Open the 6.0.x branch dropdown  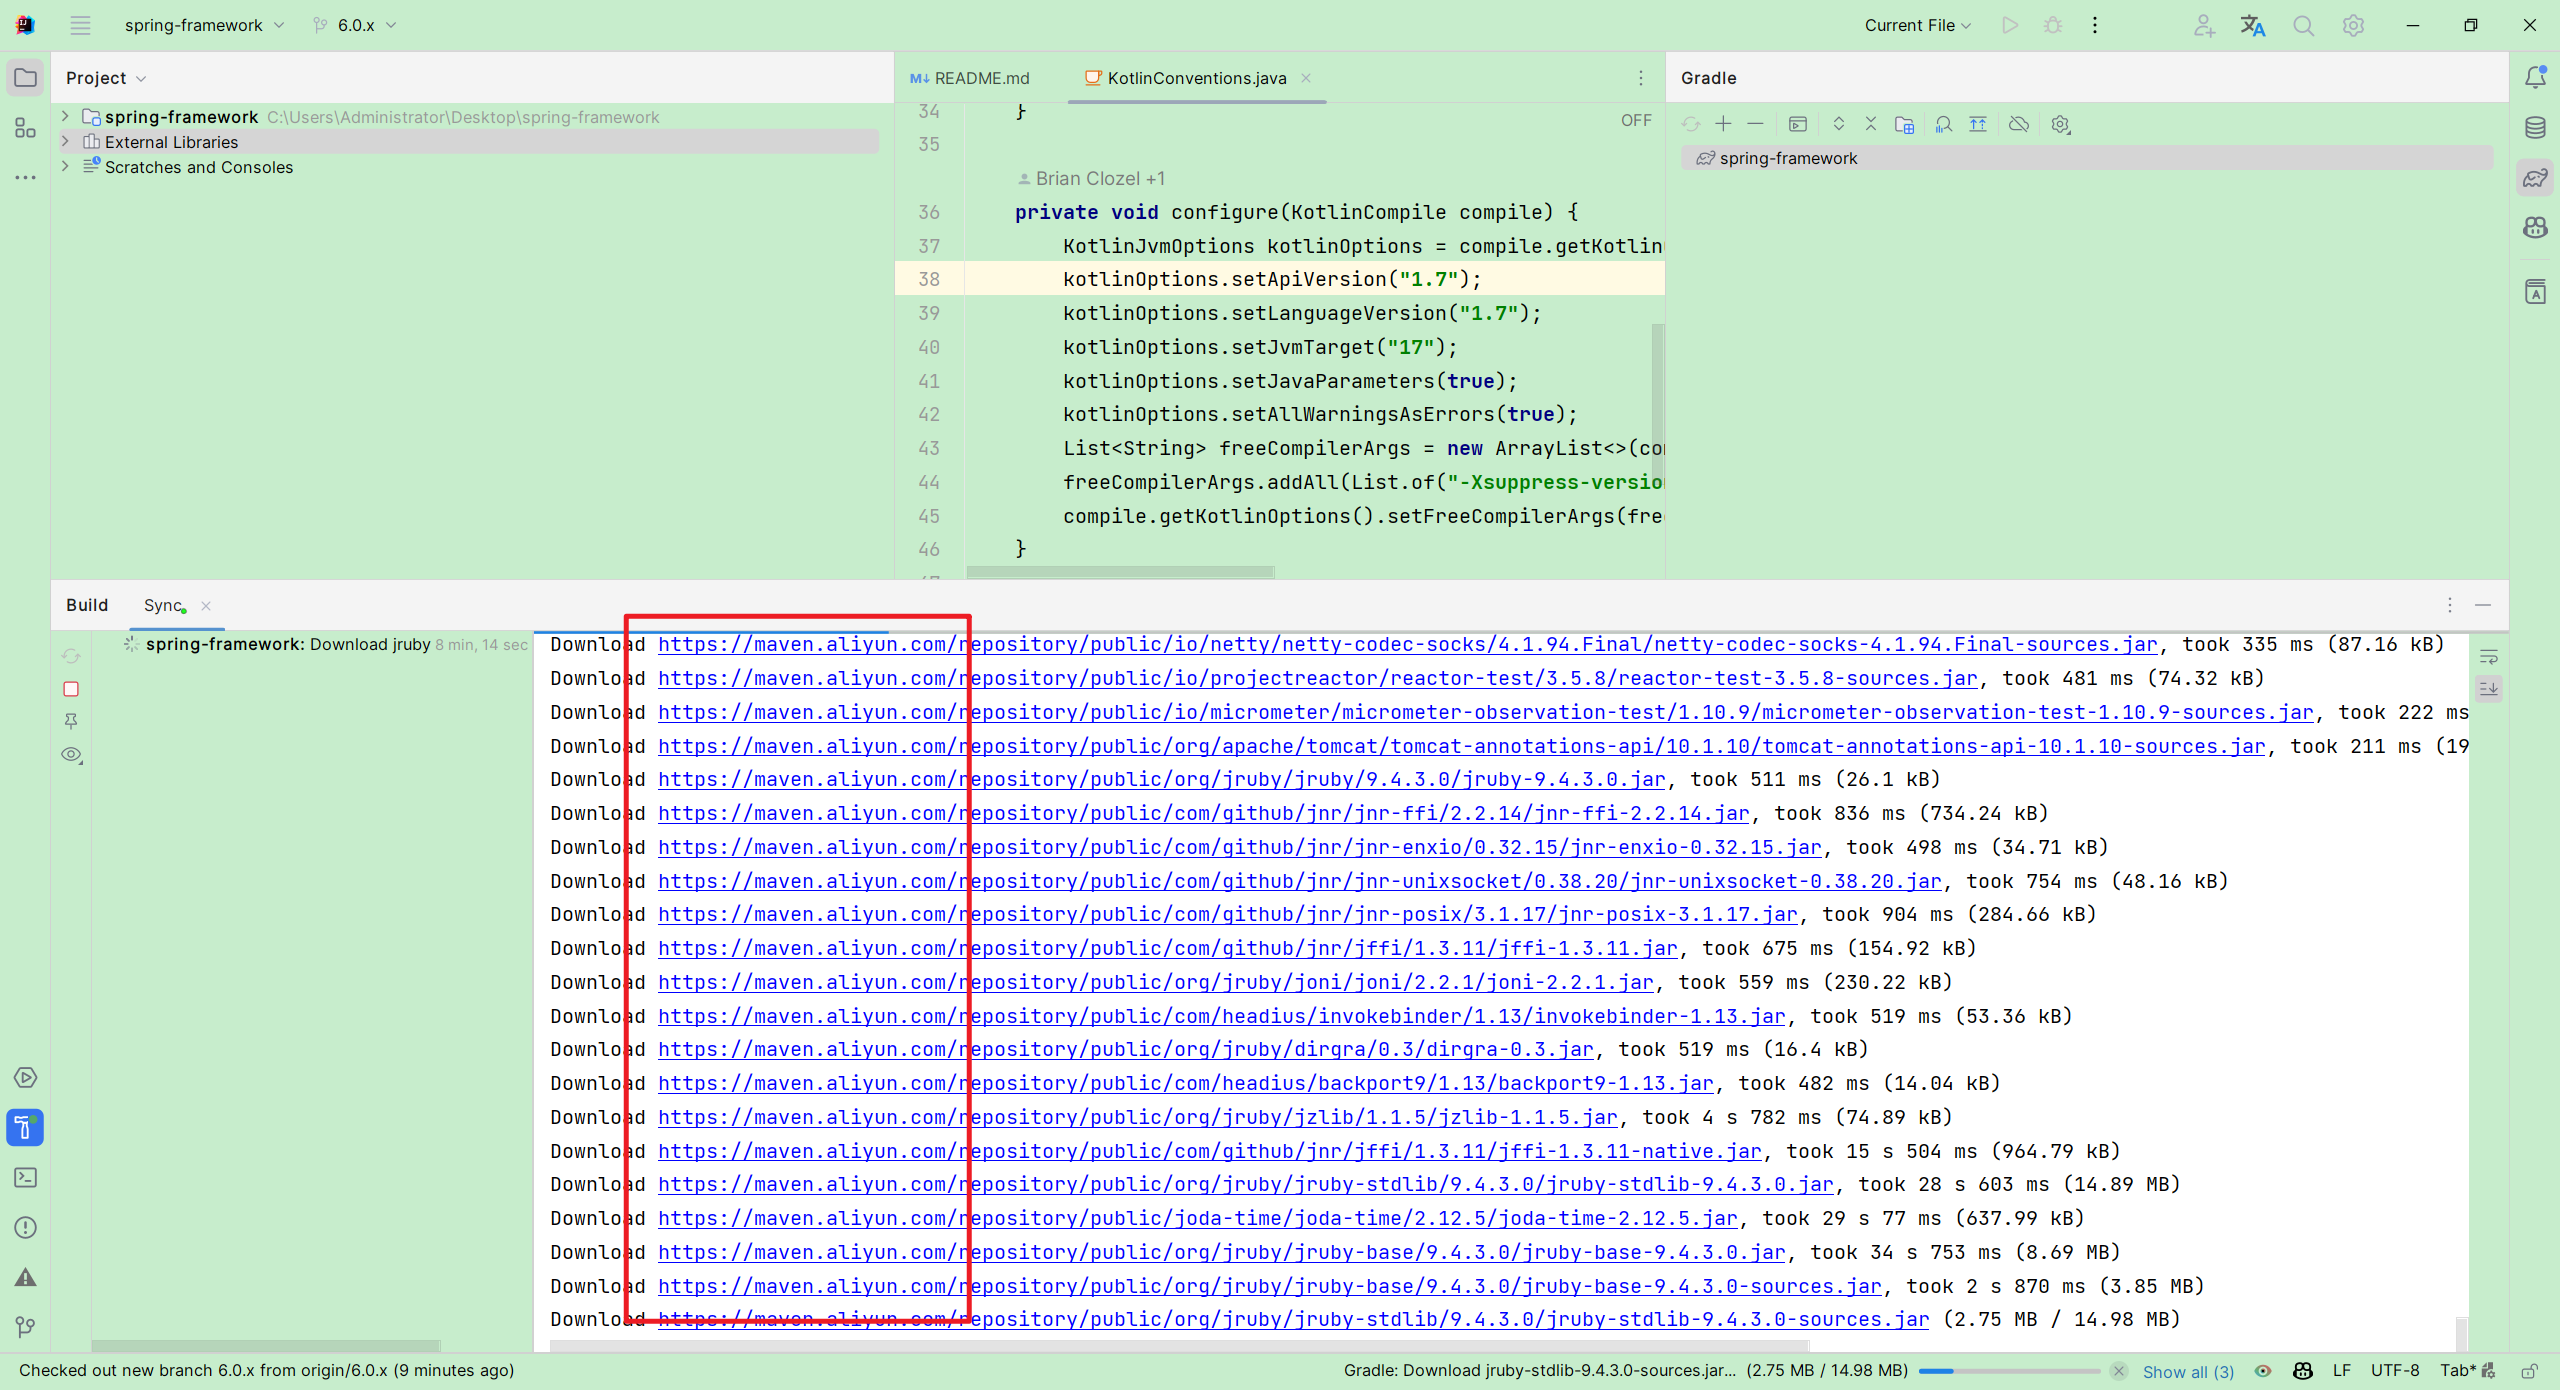pyautogui.click(x=355, y=25)
